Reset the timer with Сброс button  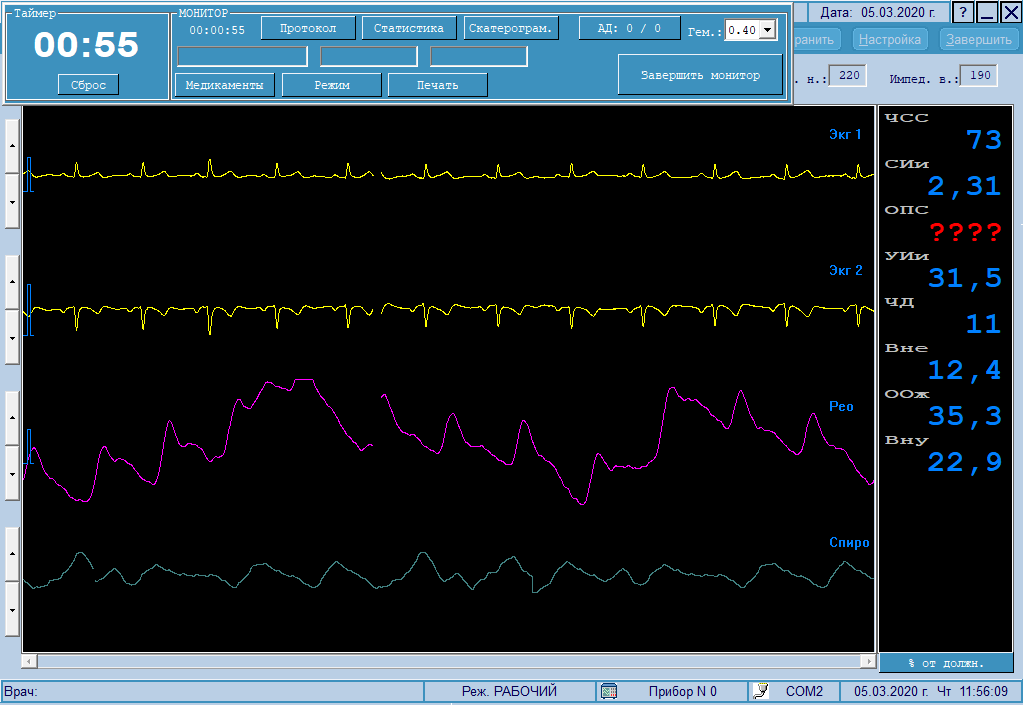click(88, 85)
